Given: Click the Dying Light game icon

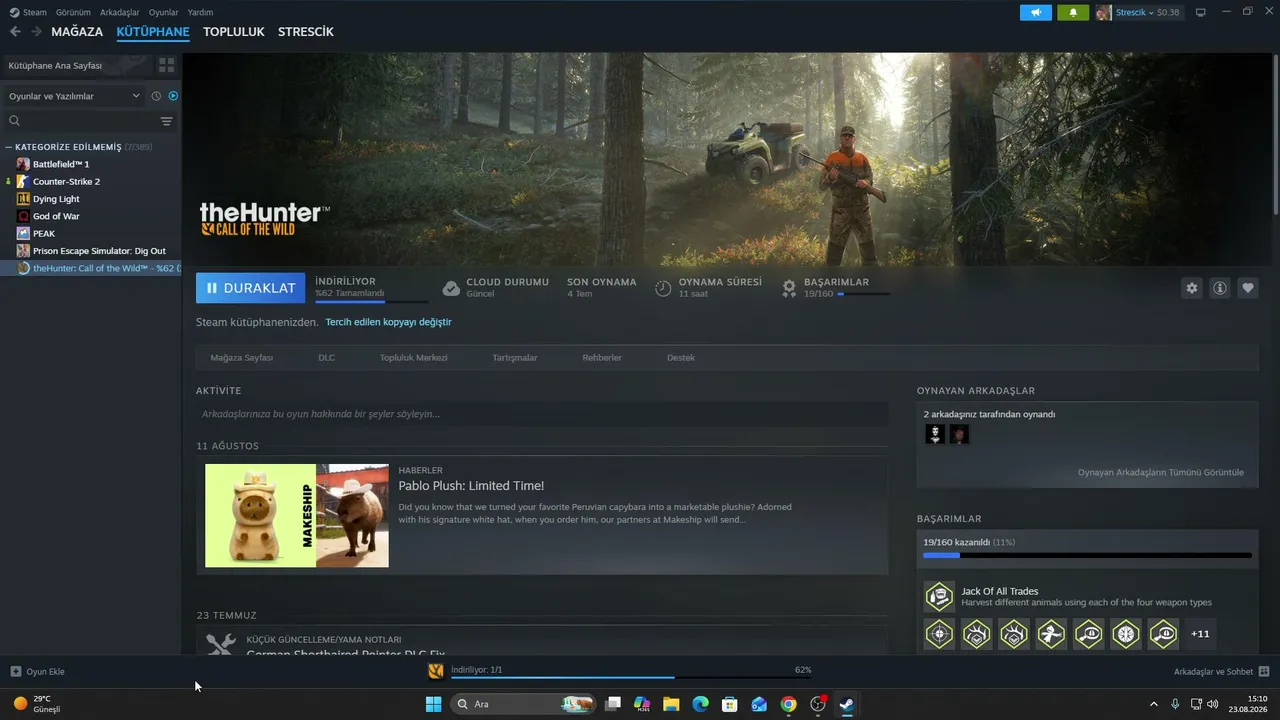Looking at the screenshot, I should click(x=23, y=199).
